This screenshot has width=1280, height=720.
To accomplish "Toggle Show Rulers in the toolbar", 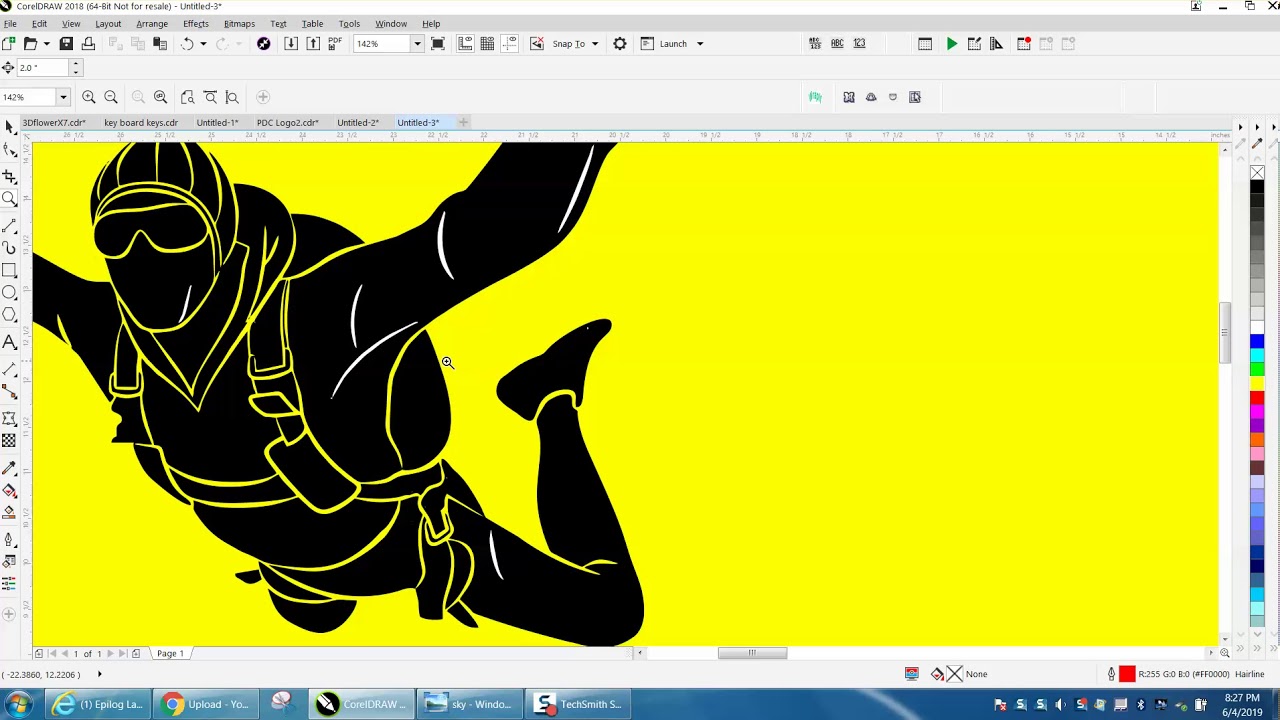I will click(x=465, y=44).
